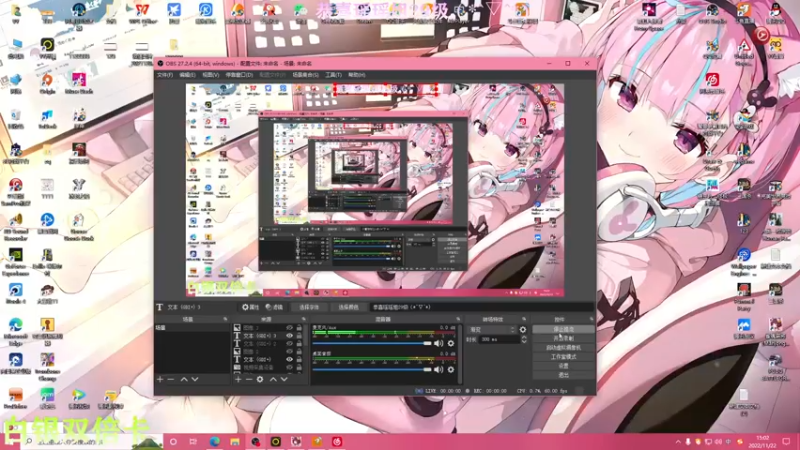Click 选择颜色 button in source toolbar
Screen dimensions: 800x450
pos(348,307)
